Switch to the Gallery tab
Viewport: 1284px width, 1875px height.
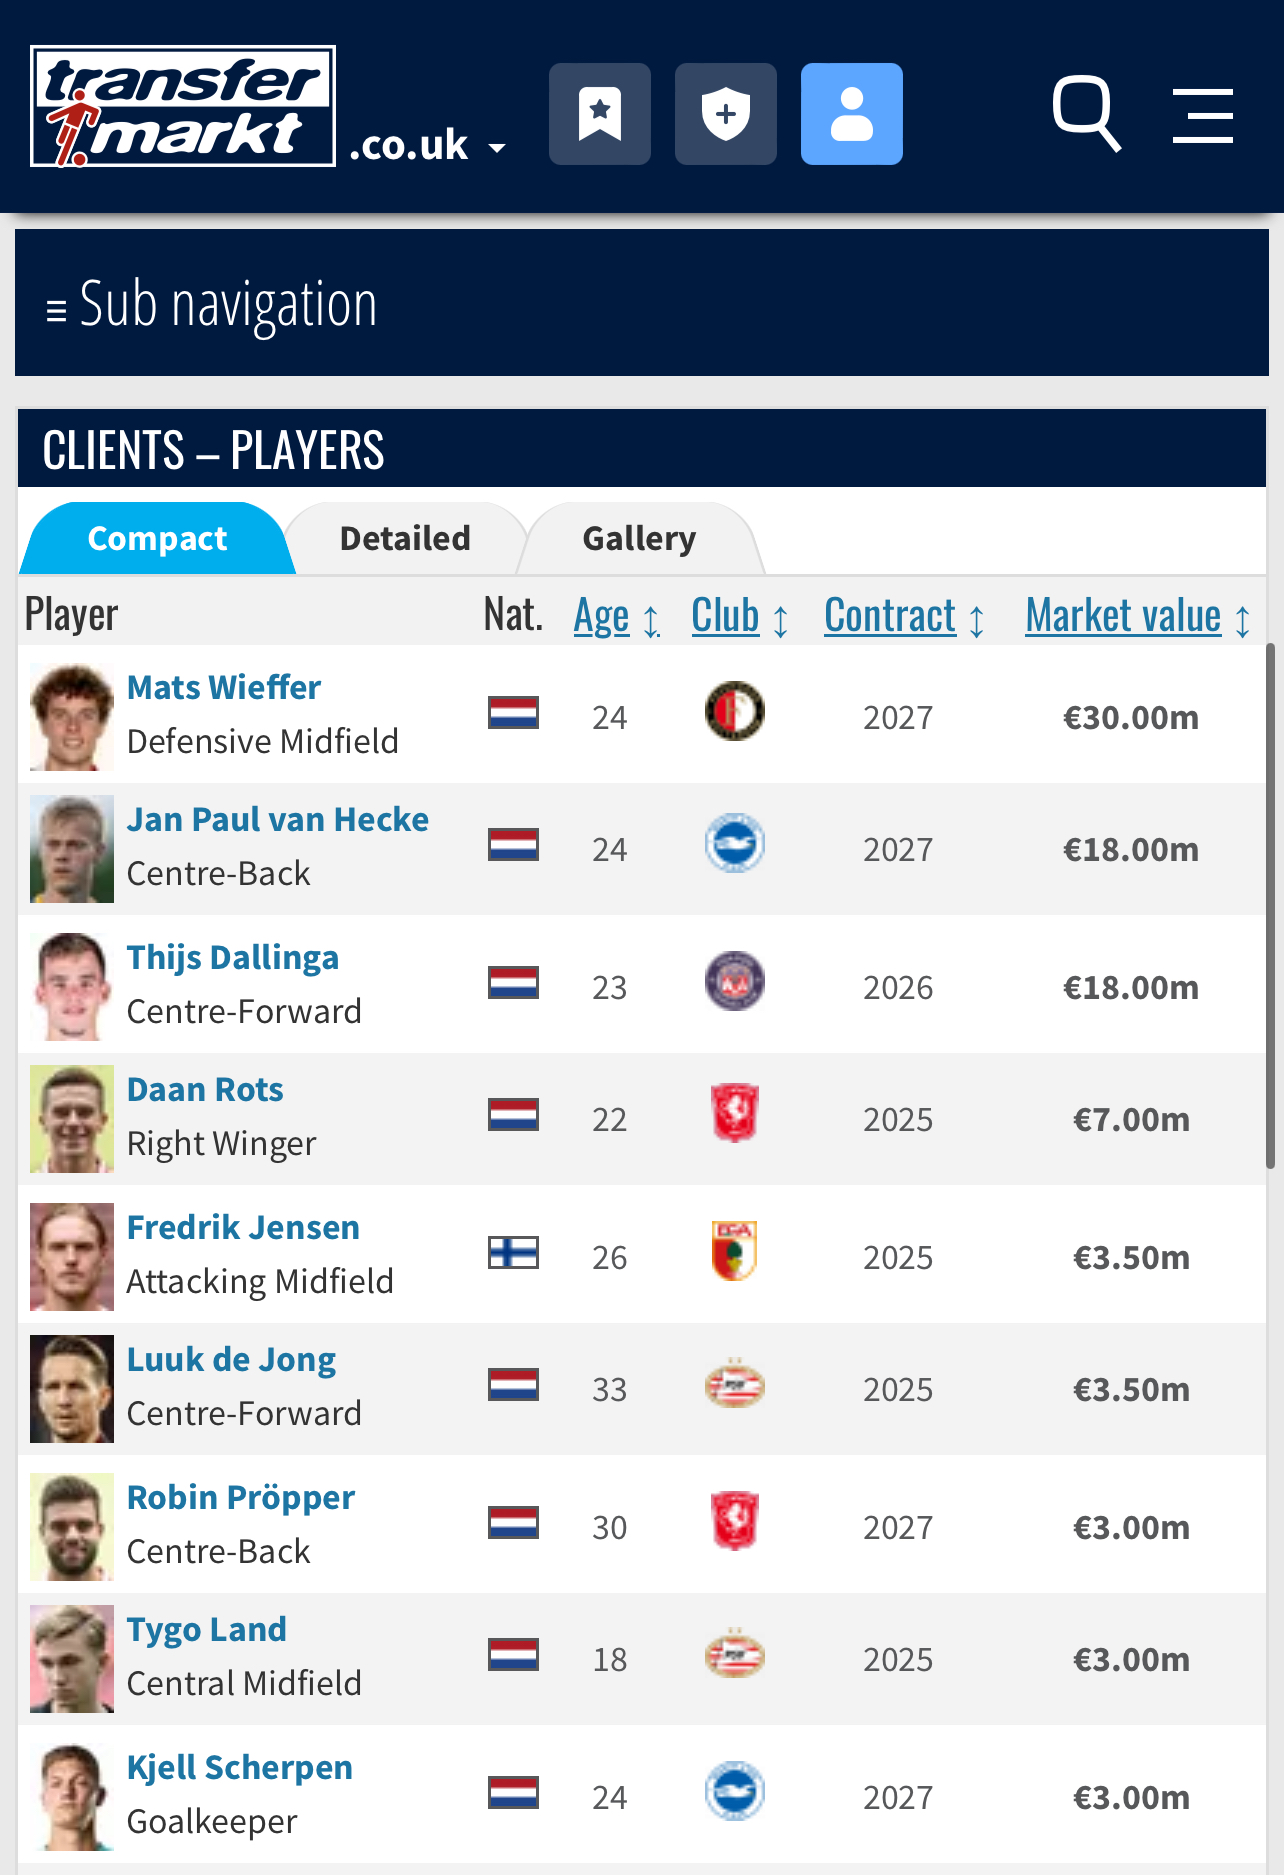[639, 539]
